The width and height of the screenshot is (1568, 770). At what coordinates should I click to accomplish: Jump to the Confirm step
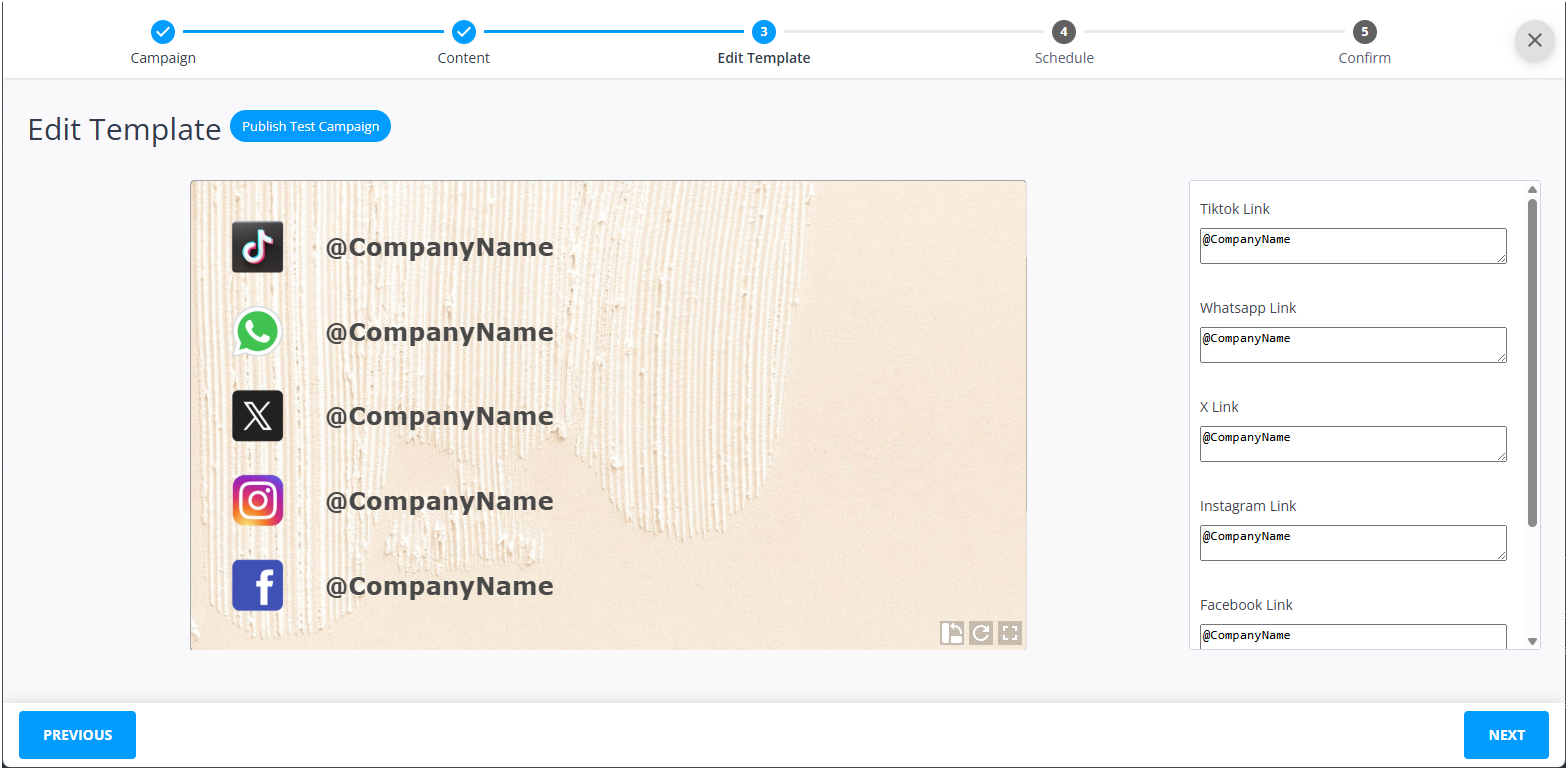(x=1364, y=32)
